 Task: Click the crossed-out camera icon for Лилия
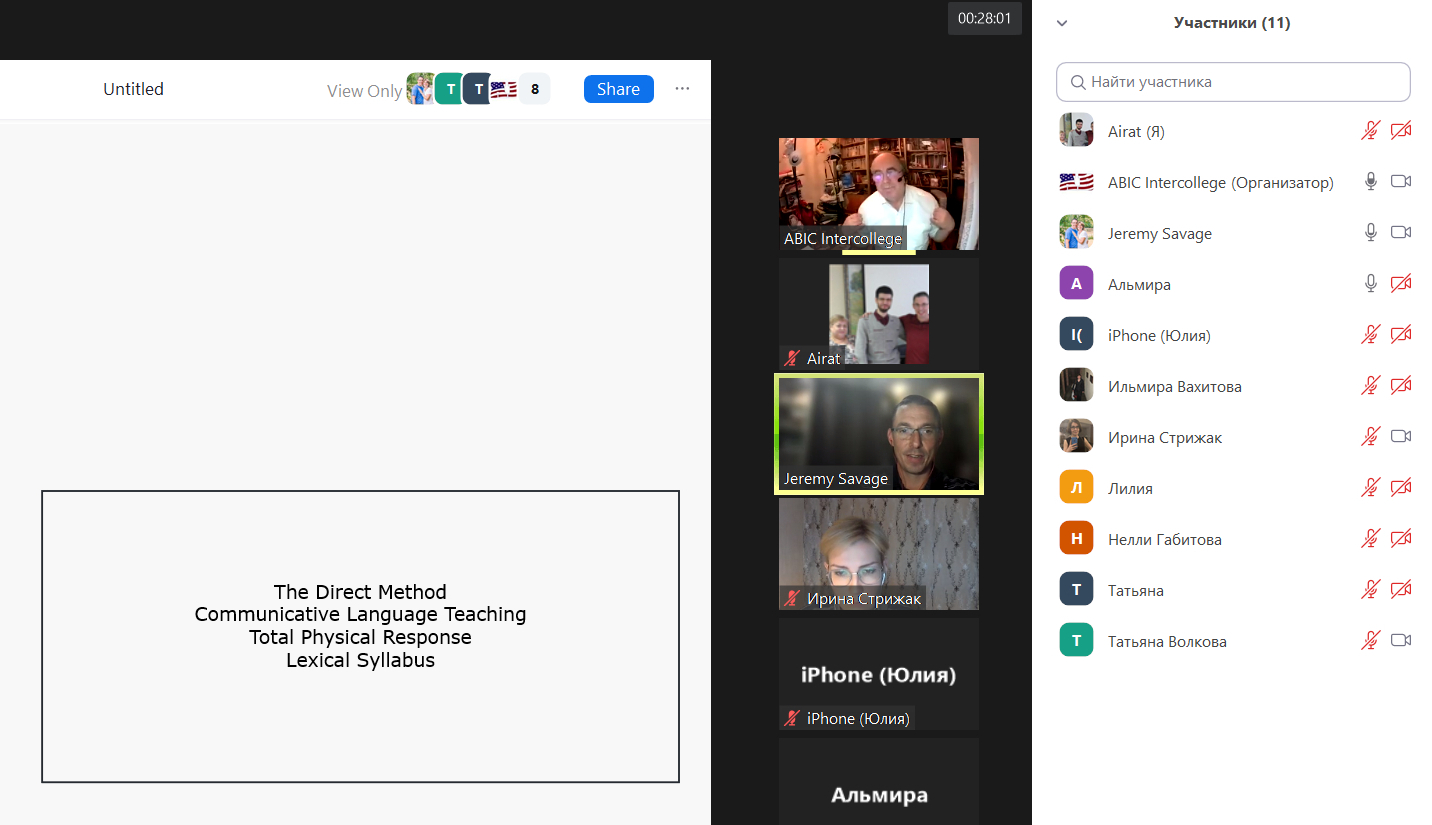1401,488
